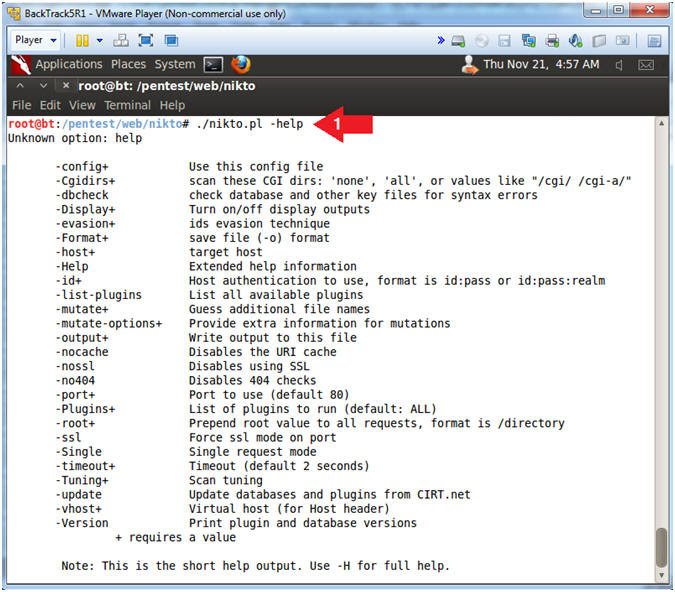Click the down arrow button in terminal title bar
Viewport: 675px width, 592px height.
tap(43, 86)
